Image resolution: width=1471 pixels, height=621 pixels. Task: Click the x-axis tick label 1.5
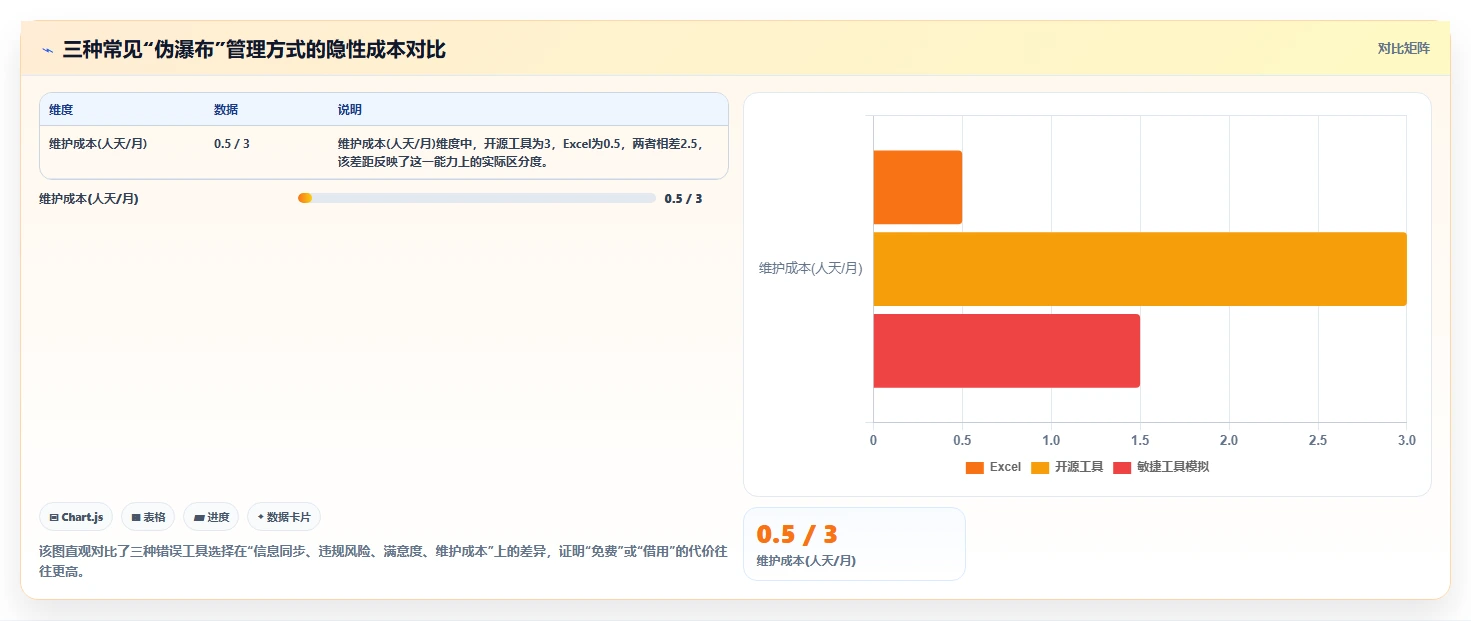(1140, 441)
